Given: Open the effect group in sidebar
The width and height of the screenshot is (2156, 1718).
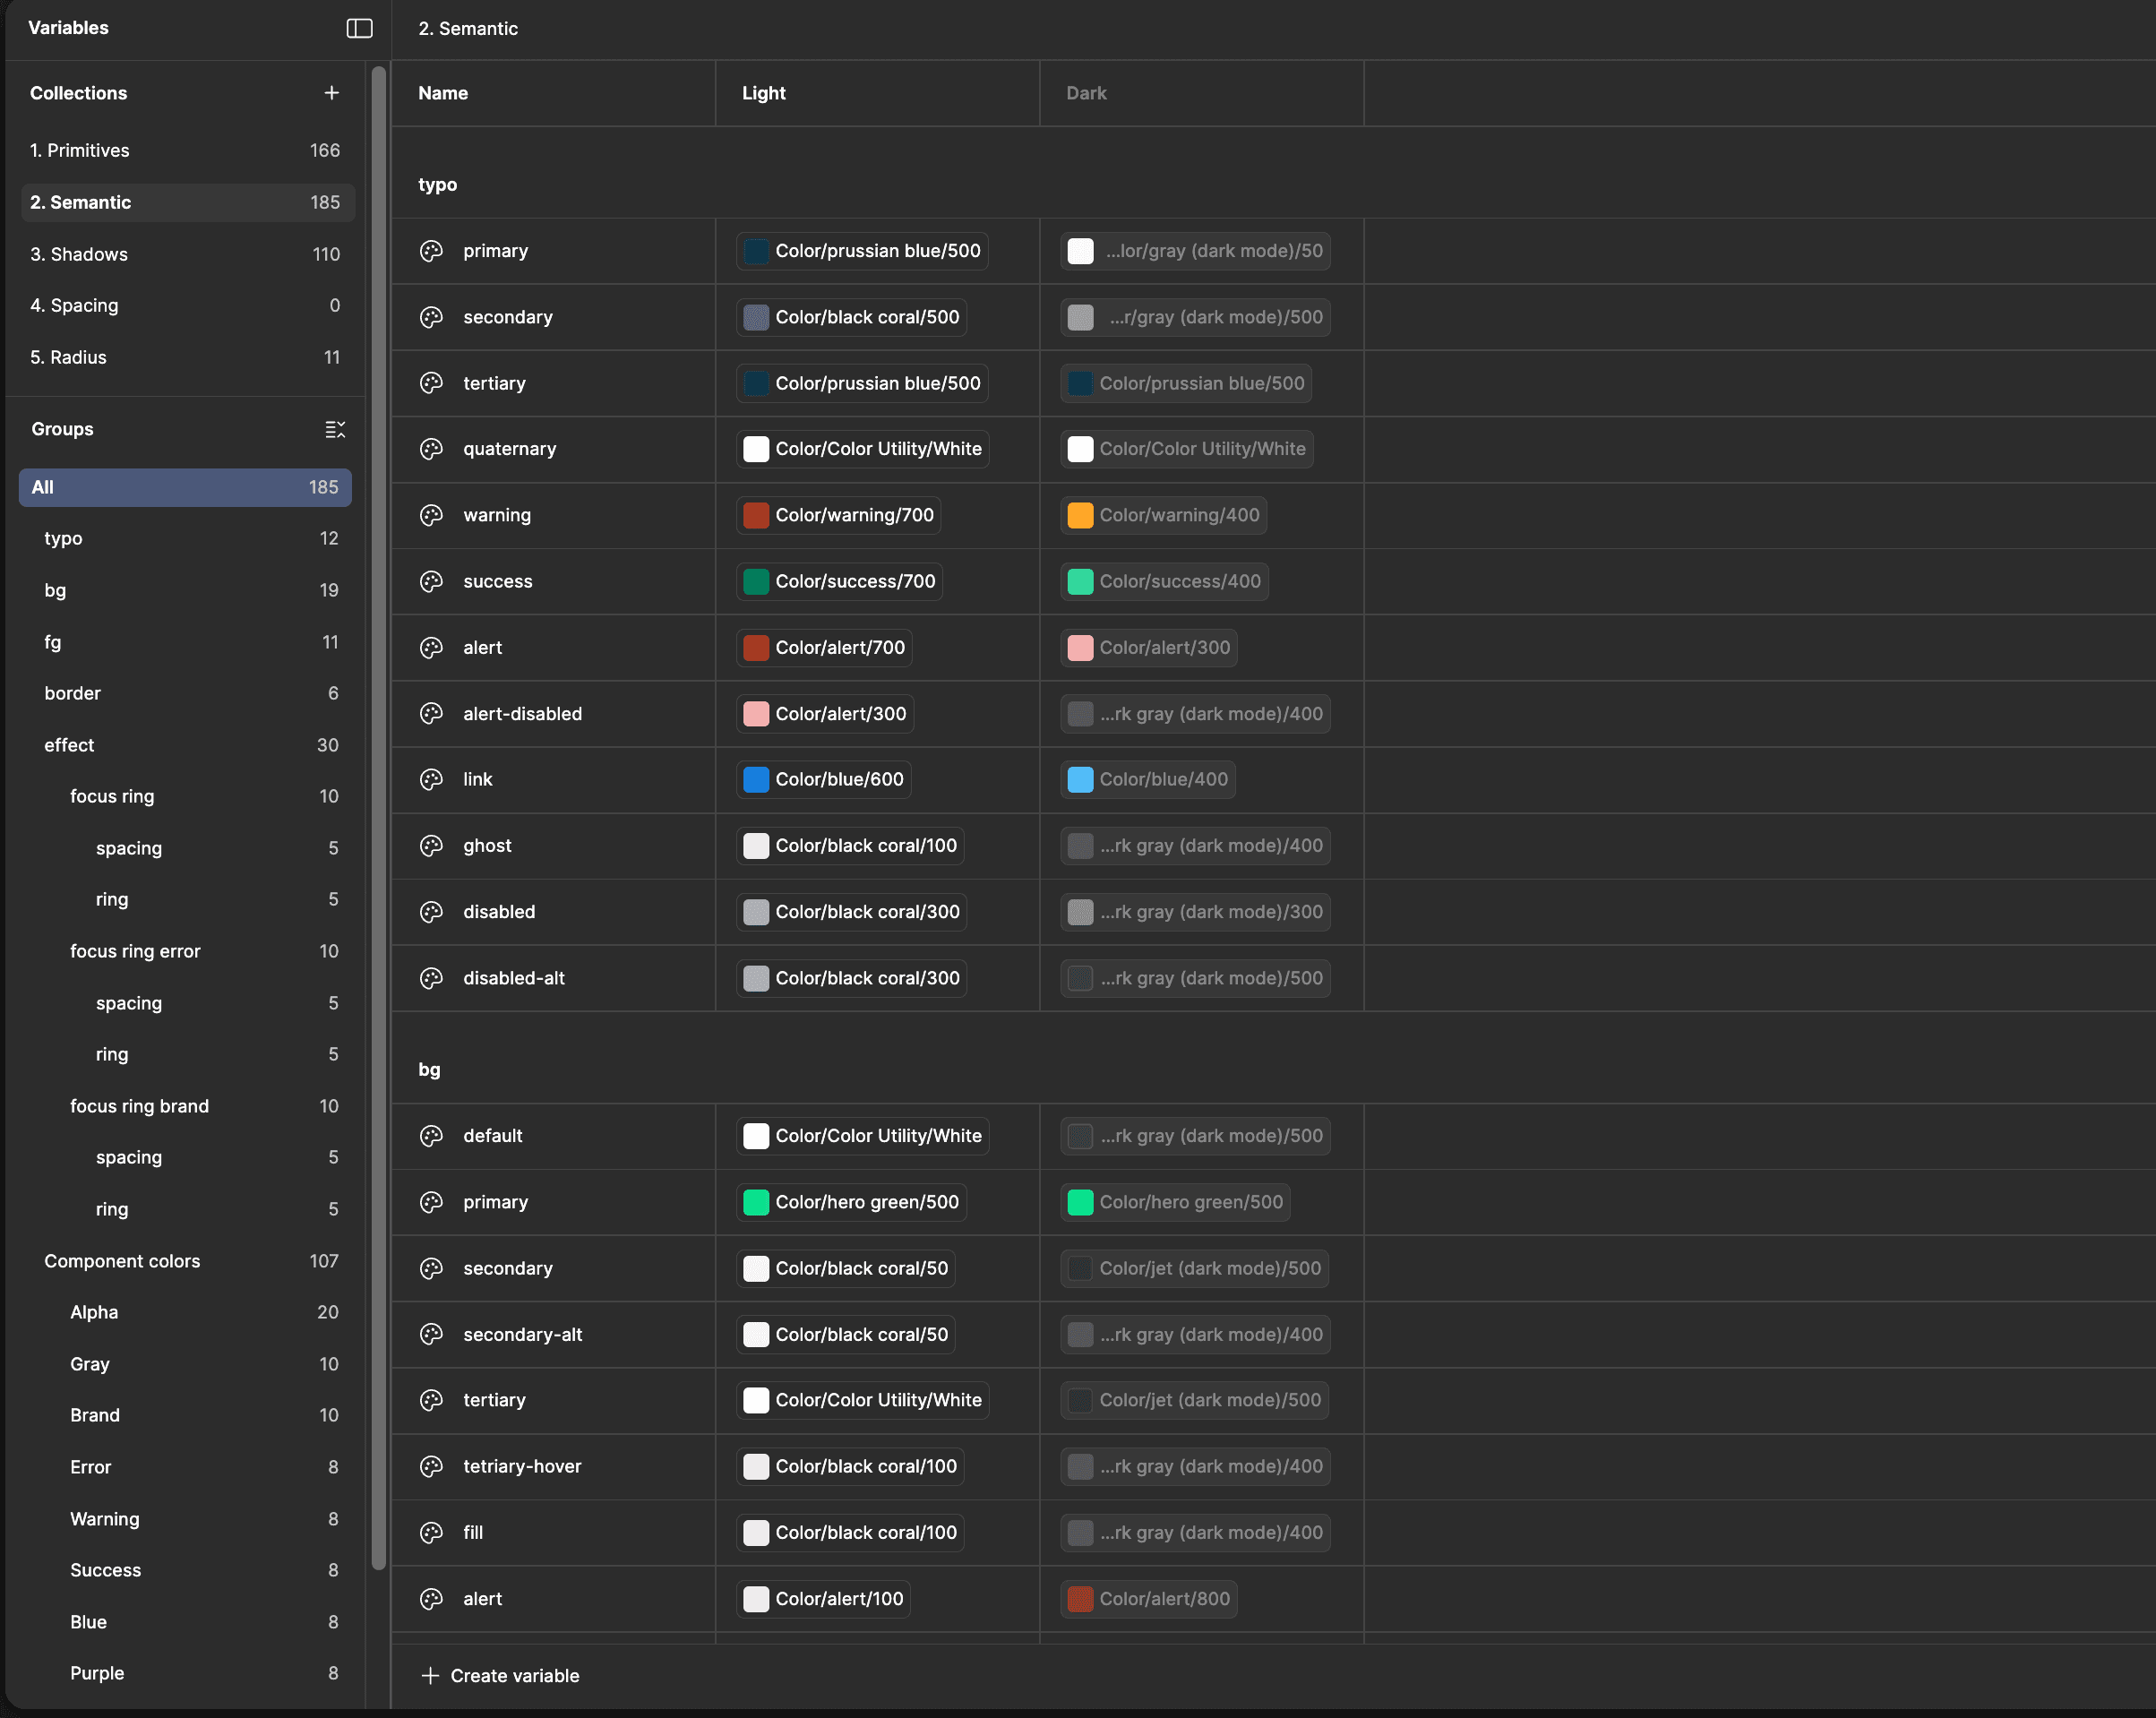Looking at the screenshot, I should coord(69,745).
